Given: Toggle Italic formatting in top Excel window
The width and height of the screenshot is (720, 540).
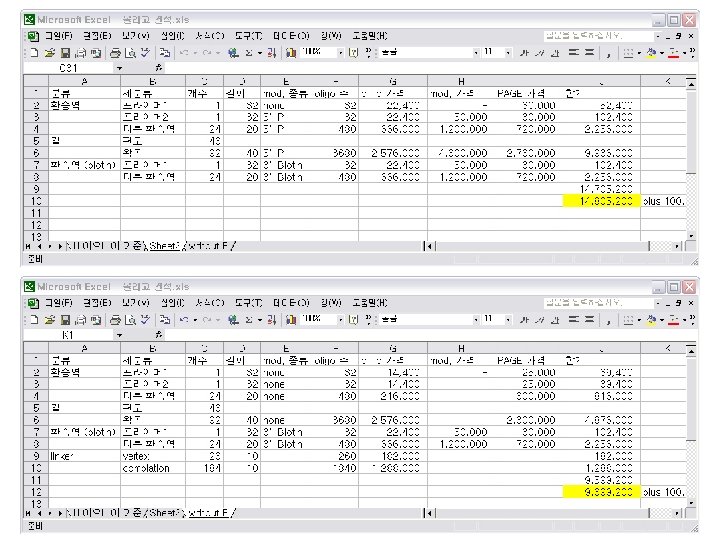Looking at the screenshot, I should pos(540,53).
